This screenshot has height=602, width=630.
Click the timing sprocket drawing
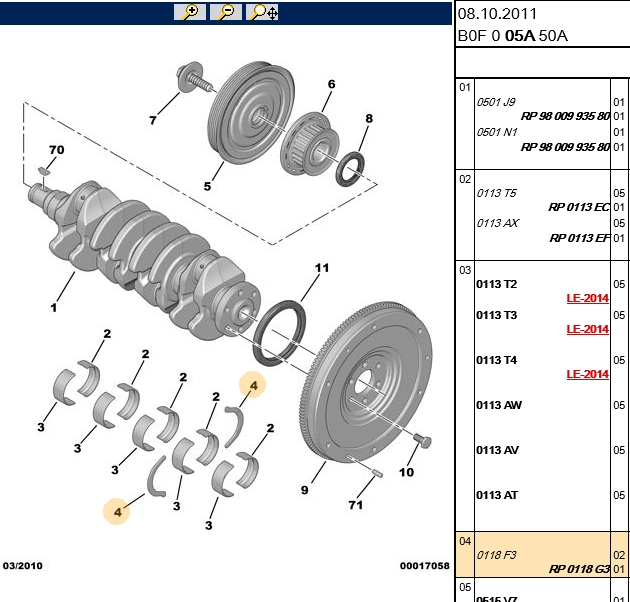click(309, 144)
